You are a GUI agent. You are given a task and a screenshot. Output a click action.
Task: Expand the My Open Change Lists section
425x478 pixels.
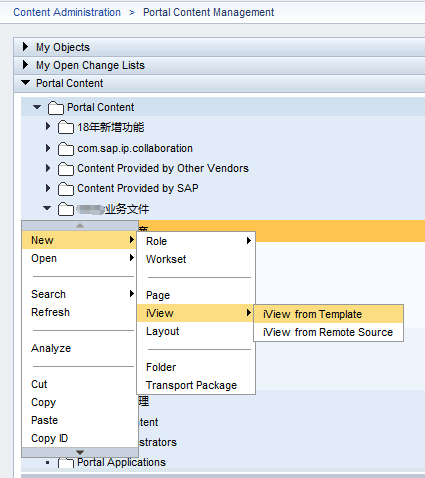25,65
